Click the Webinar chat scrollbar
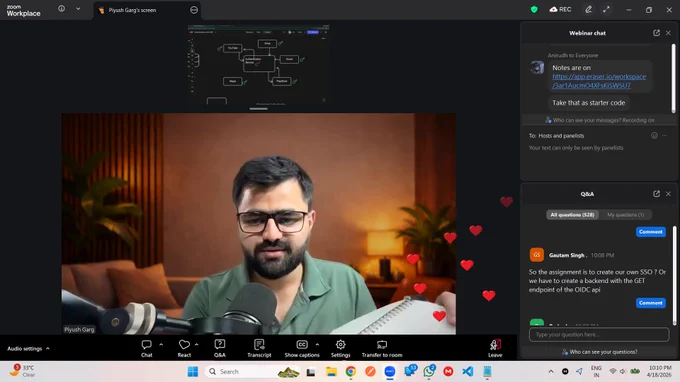The width and height of the screenshot is (680, 382). tap(673, 78)
